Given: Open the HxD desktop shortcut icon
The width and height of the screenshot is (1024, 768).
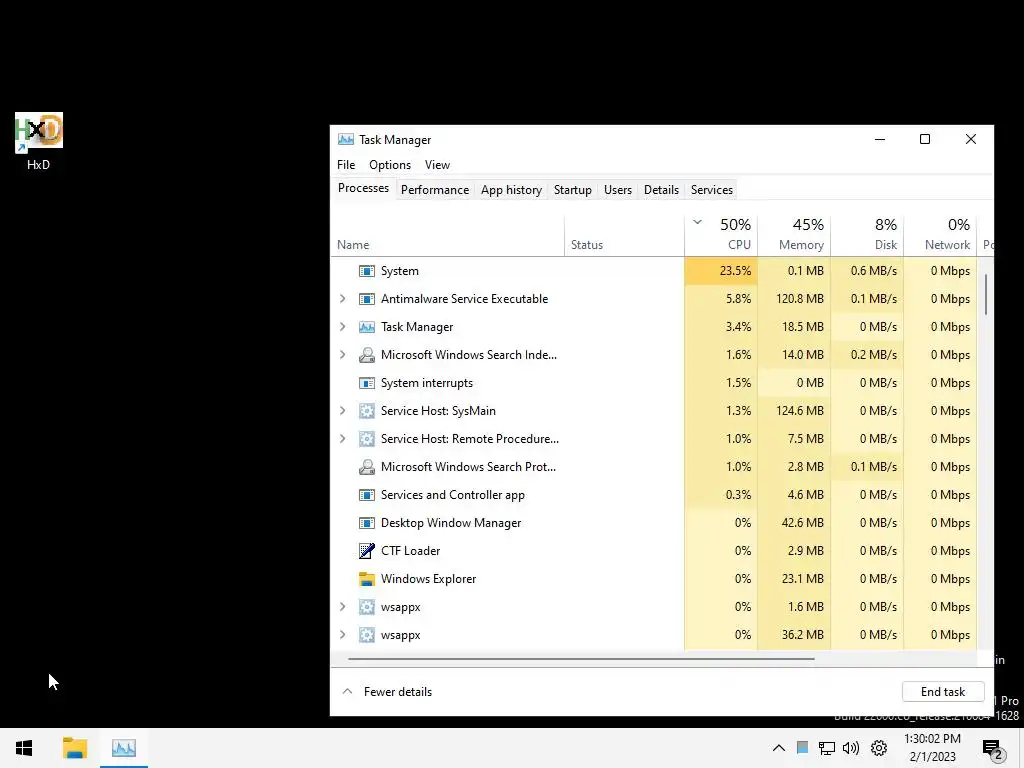Looking at the screenshot, I should coord(39,133).
